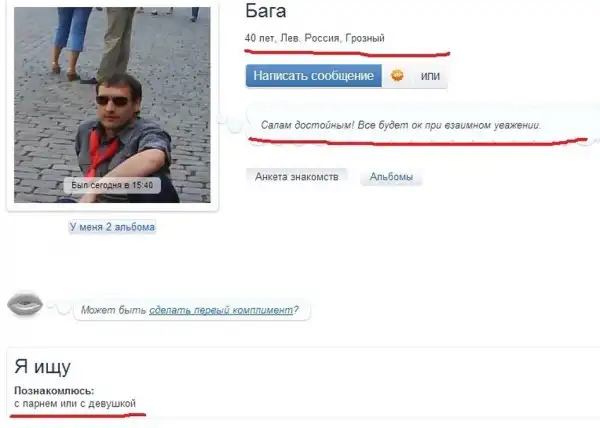Click the Познакомлюсь label

coord(54,389)
